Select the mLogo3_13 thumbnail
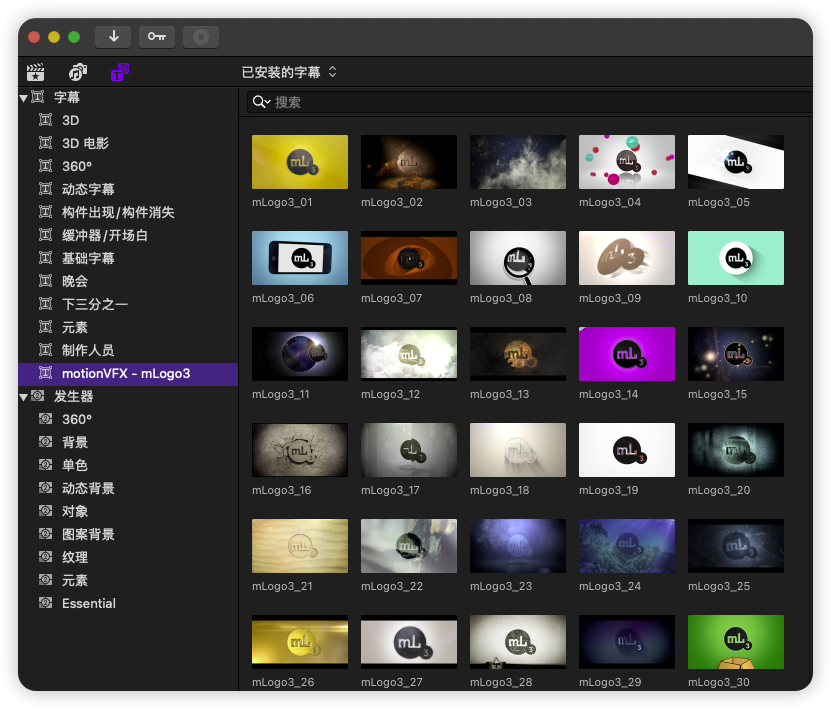The image size is (831, 709). pyautogui.click(x=518, y=354)
